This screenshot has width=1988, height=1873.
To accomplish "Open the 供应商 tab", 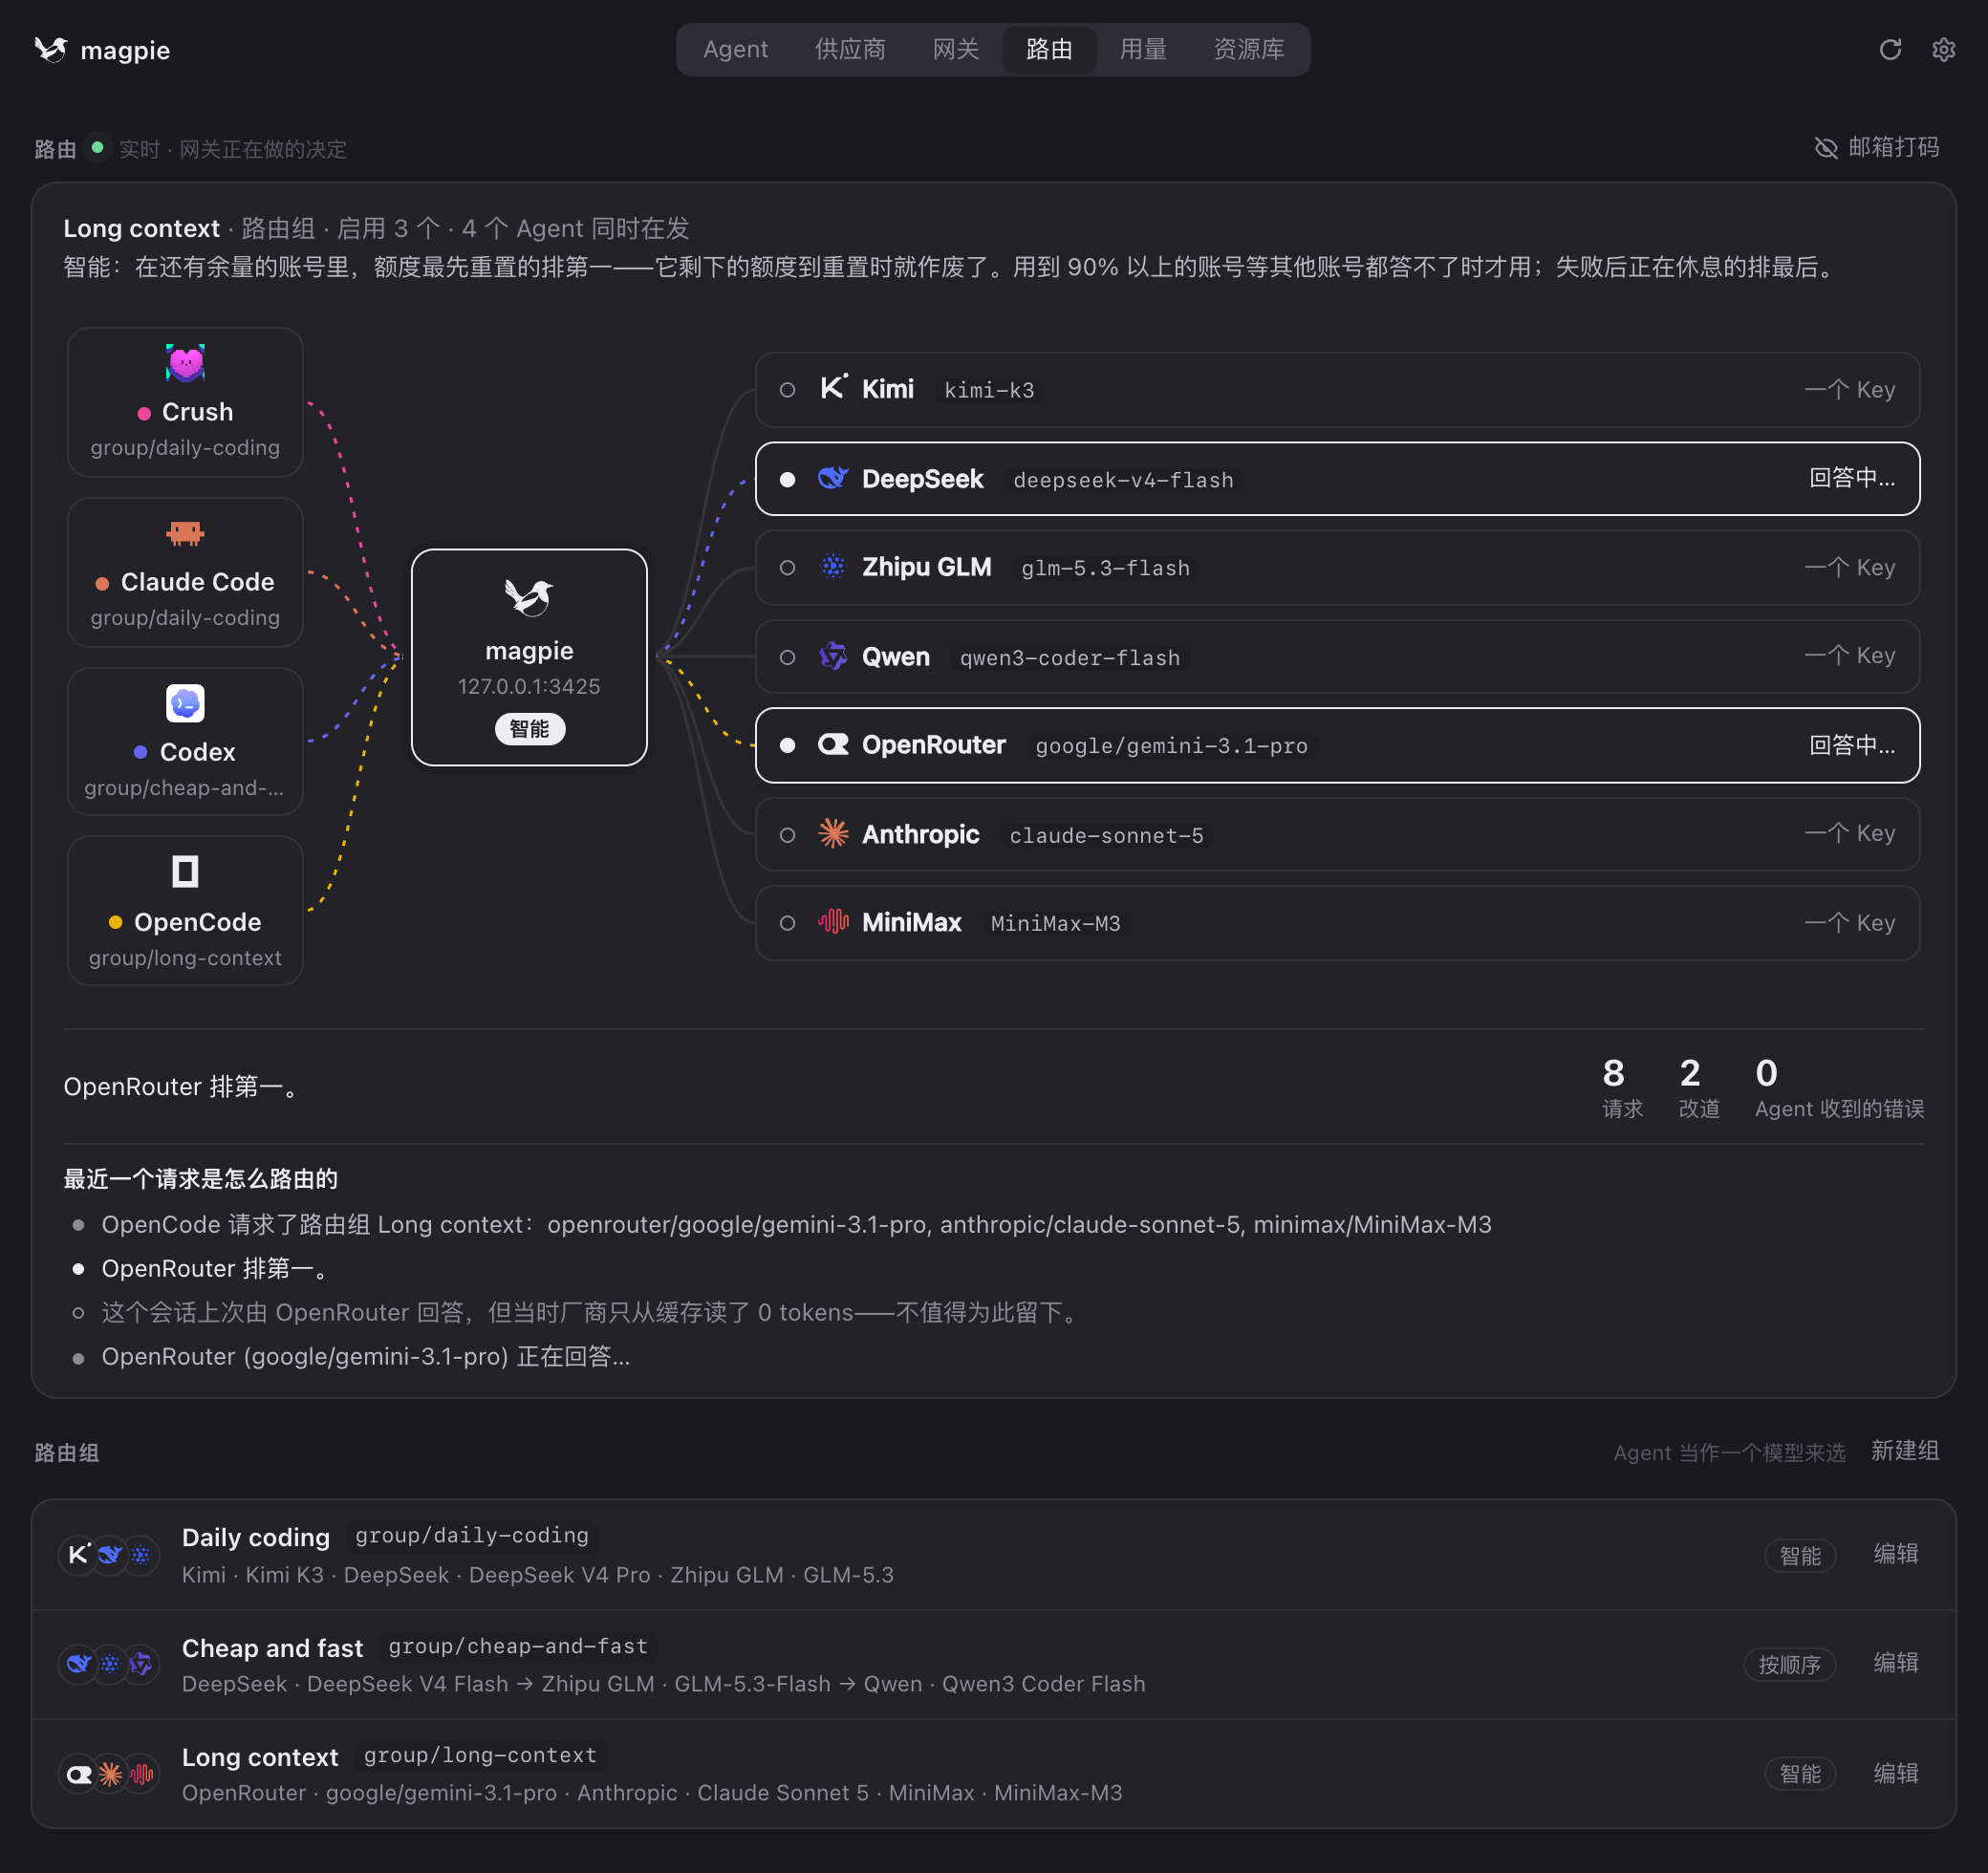I will coord(850,49).
